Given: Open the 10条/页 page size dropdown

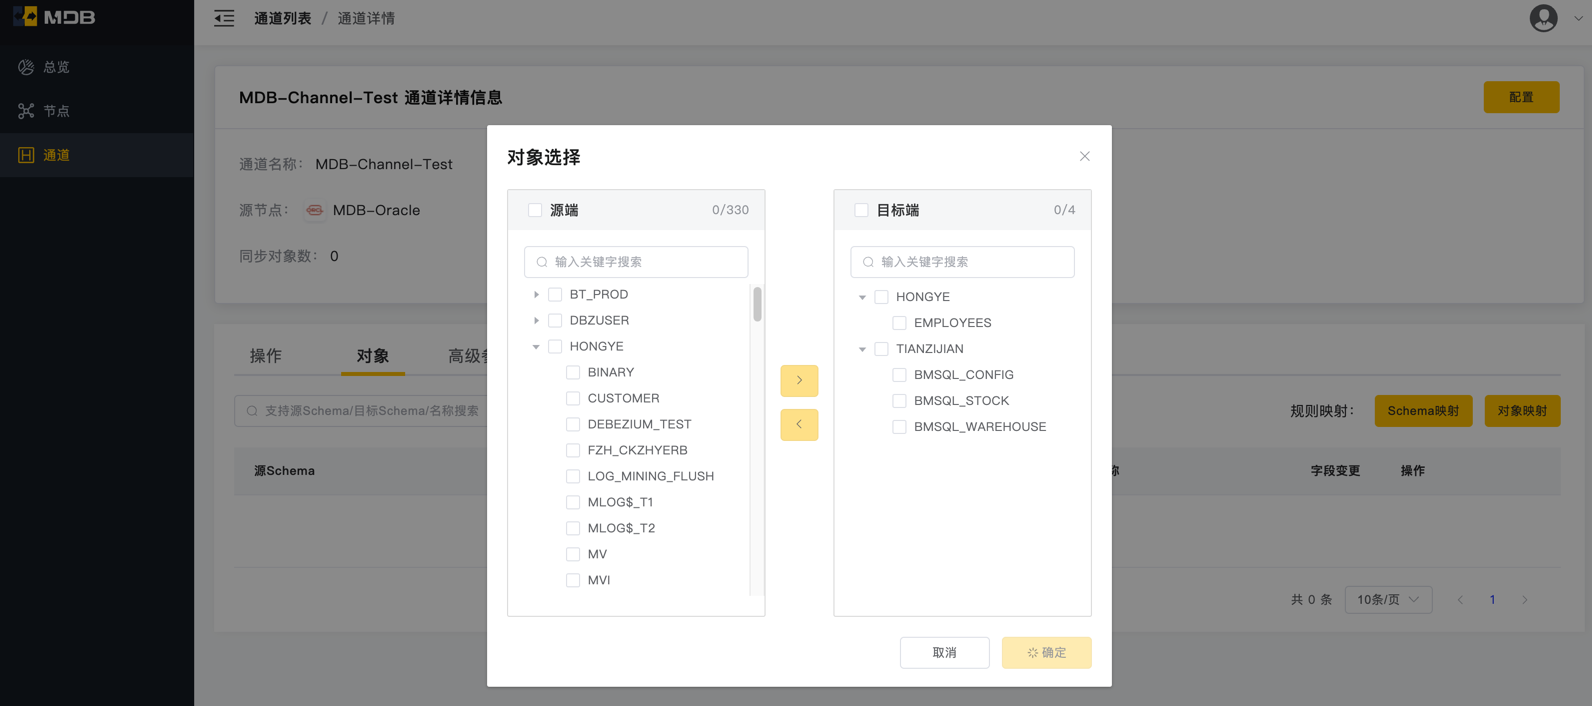Looking at the screenshot, I should [1388, 600].
